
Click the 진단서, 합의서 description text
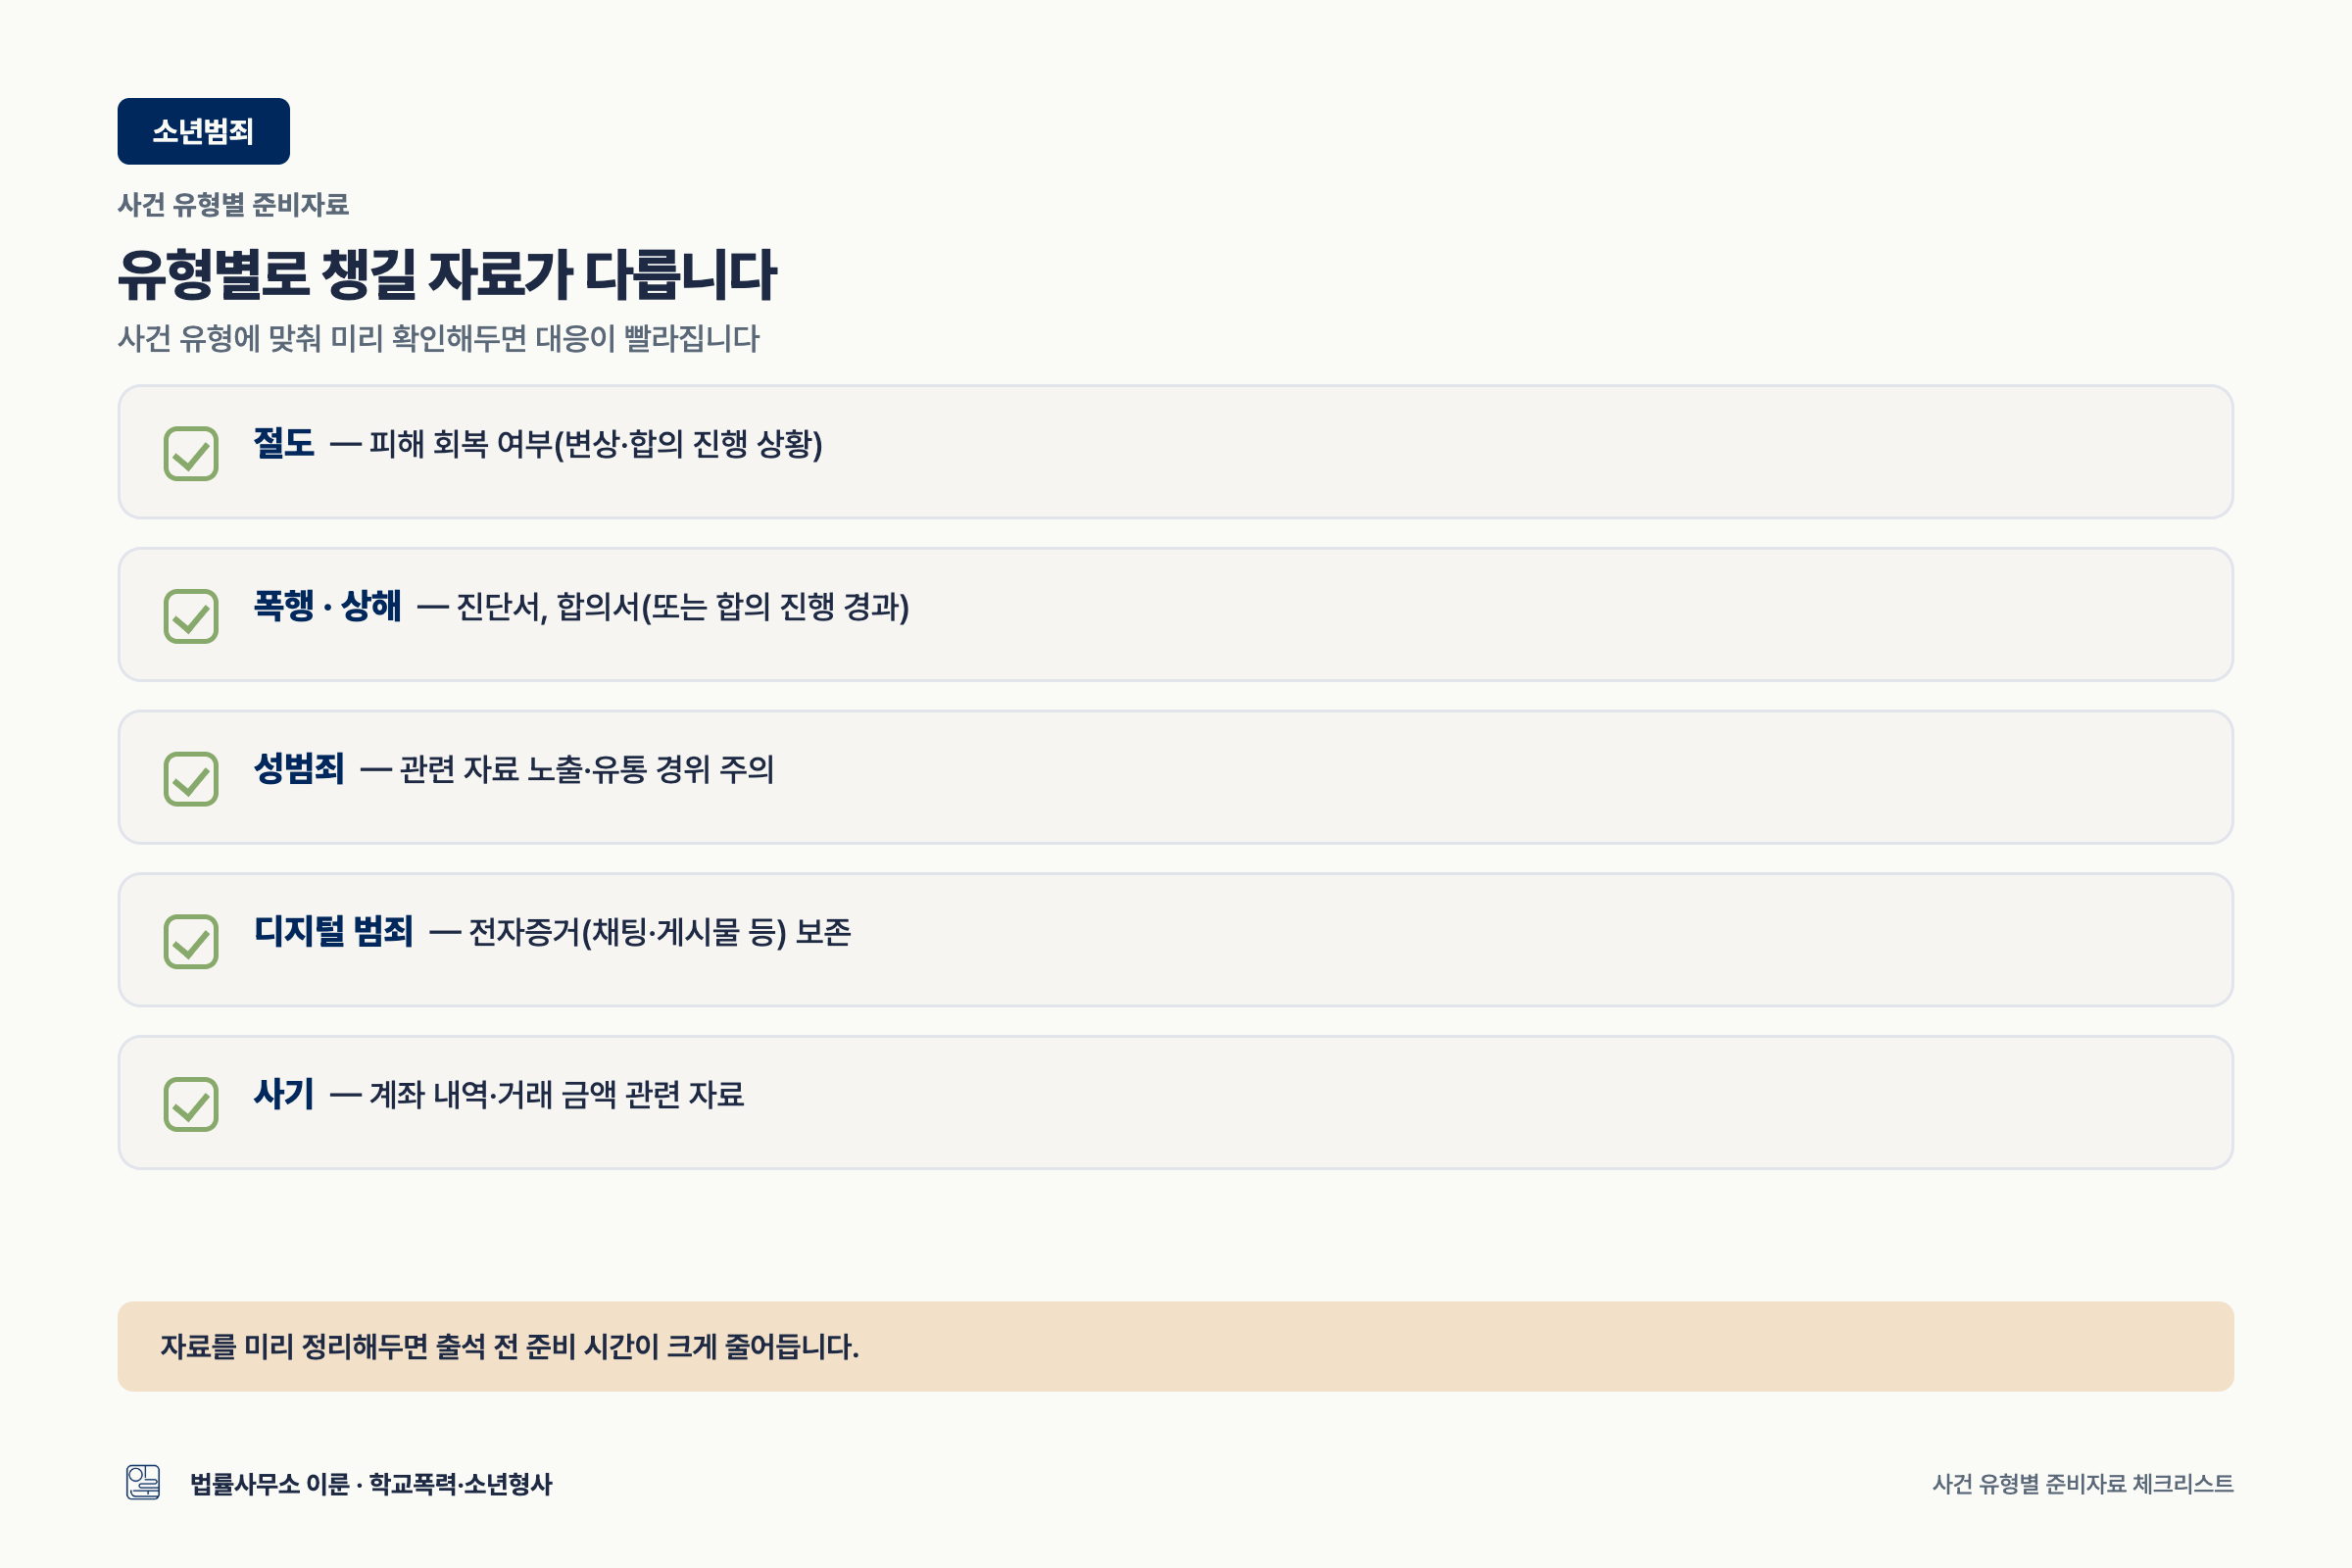683,607
